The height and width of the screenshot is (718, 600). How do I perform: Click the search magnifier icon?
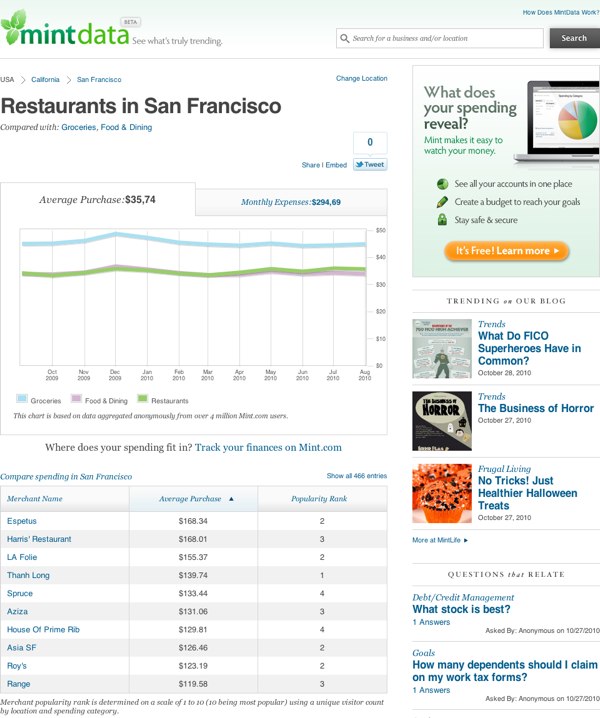pyautogui.click(x=345, y=38)
